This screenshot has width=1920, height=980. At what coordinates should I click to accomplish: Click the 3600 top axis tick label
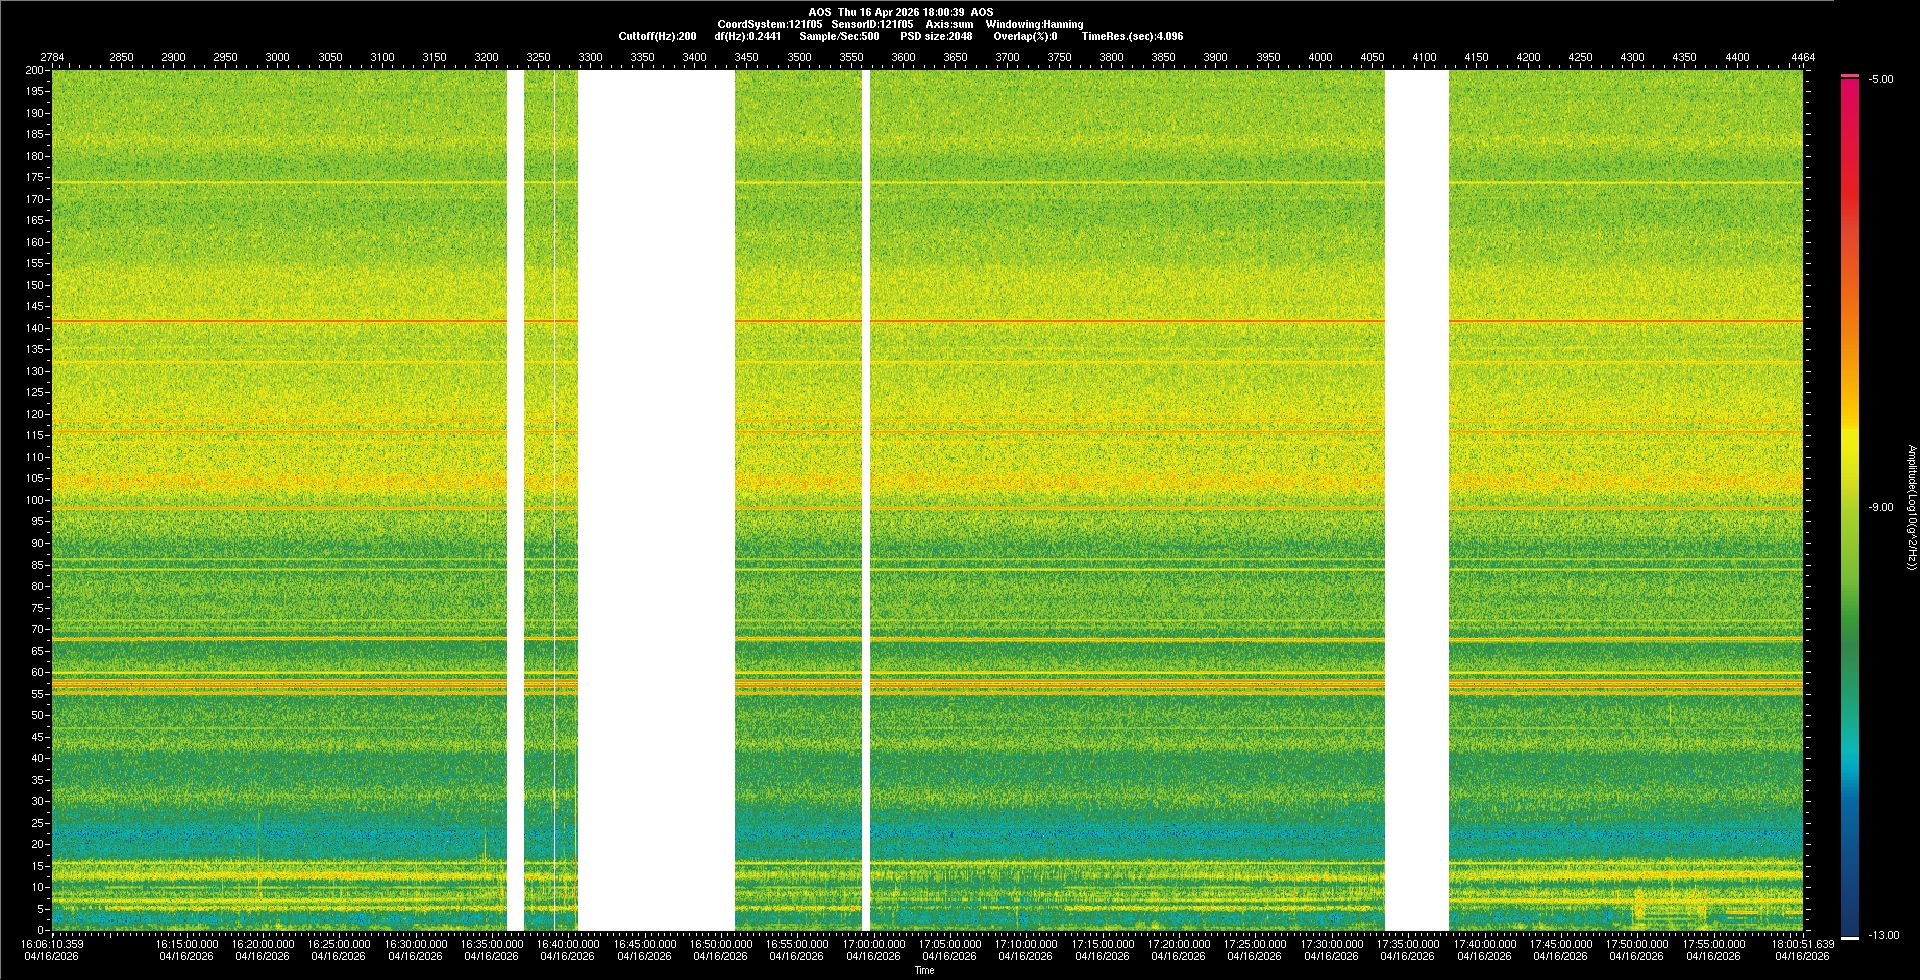903,57
